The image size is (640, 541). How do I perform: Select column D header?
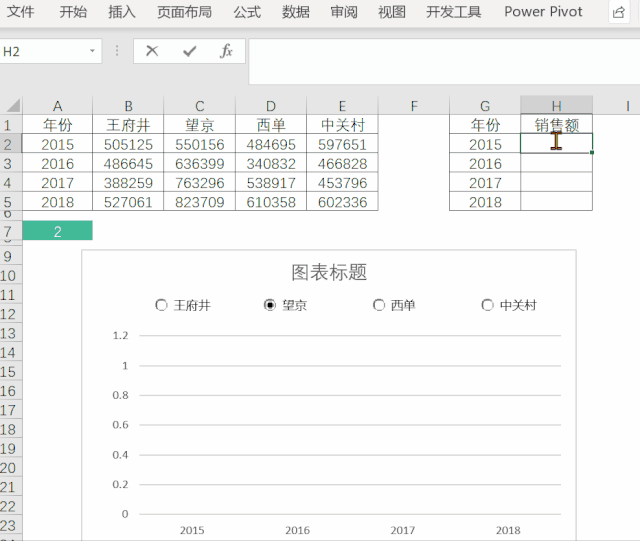point(271,106)
